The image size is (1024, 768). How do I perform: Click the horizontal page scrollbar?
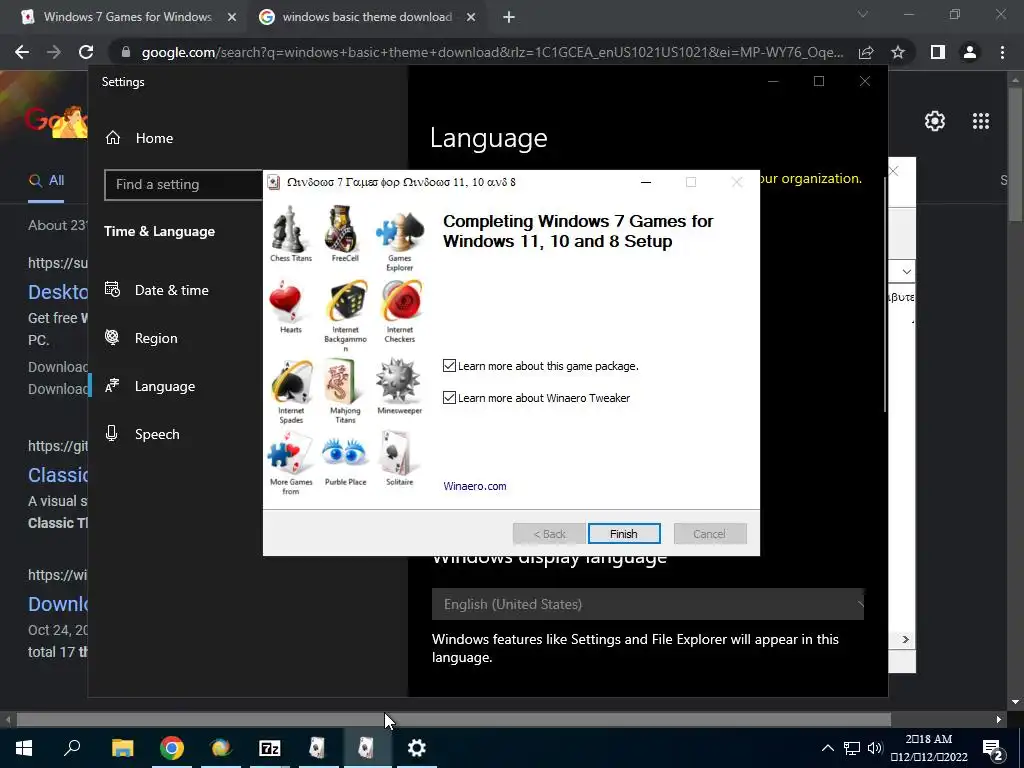click(x=454, y=720)
